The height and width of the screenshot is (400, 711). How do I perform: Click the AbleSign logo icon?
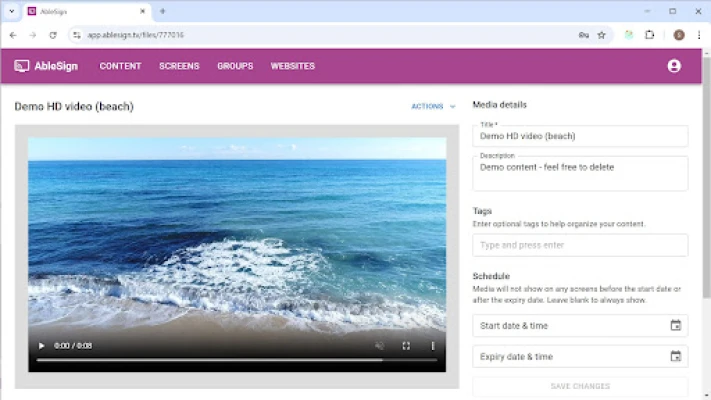pos(22,66)
